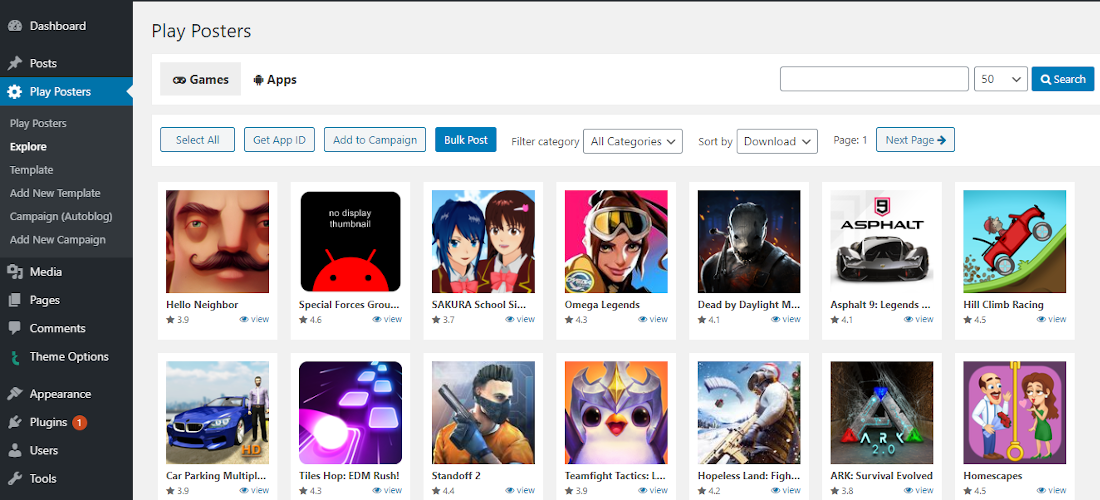
Task: Click the Play Posters gear icon
Action: 14,92
